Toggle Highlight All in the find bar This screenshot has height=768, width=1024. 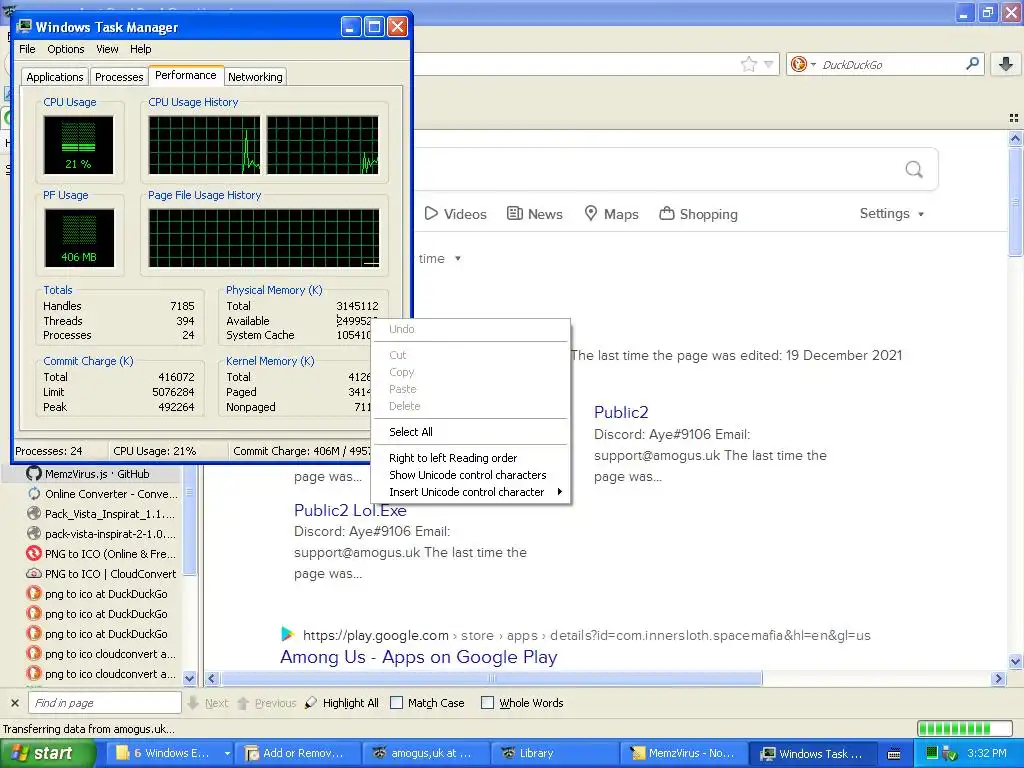pyautogui.click(x=342, y=703)
